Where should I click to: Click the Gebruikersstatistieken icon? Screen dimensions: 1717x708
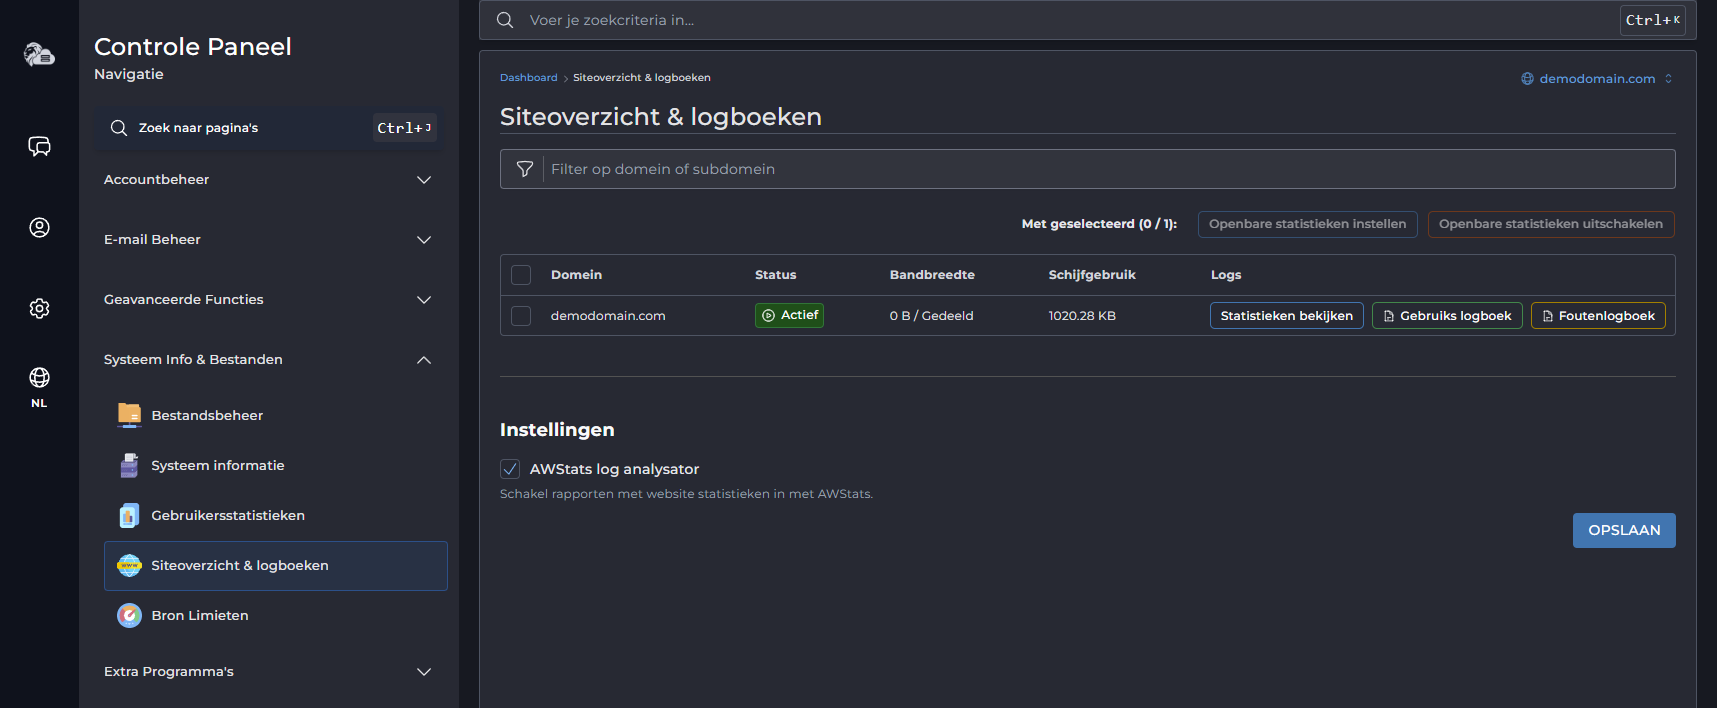pyautogui.click(x=129, y=515)
